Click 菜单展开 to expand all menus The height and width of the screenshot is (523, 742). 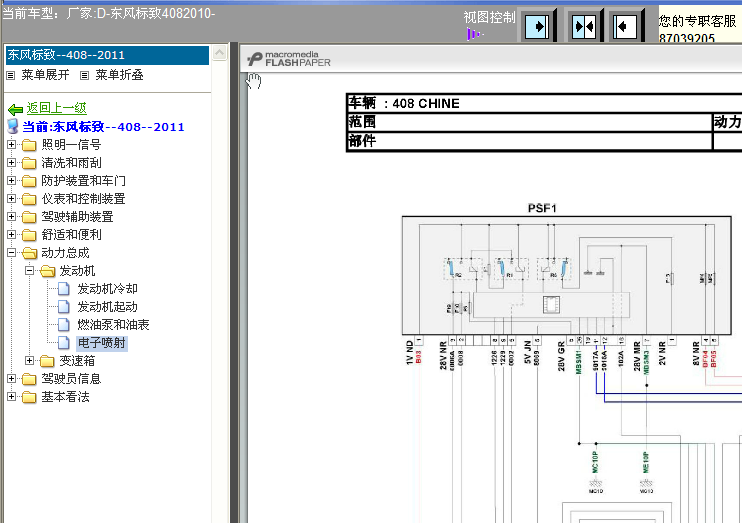click(x=45, y=75)
